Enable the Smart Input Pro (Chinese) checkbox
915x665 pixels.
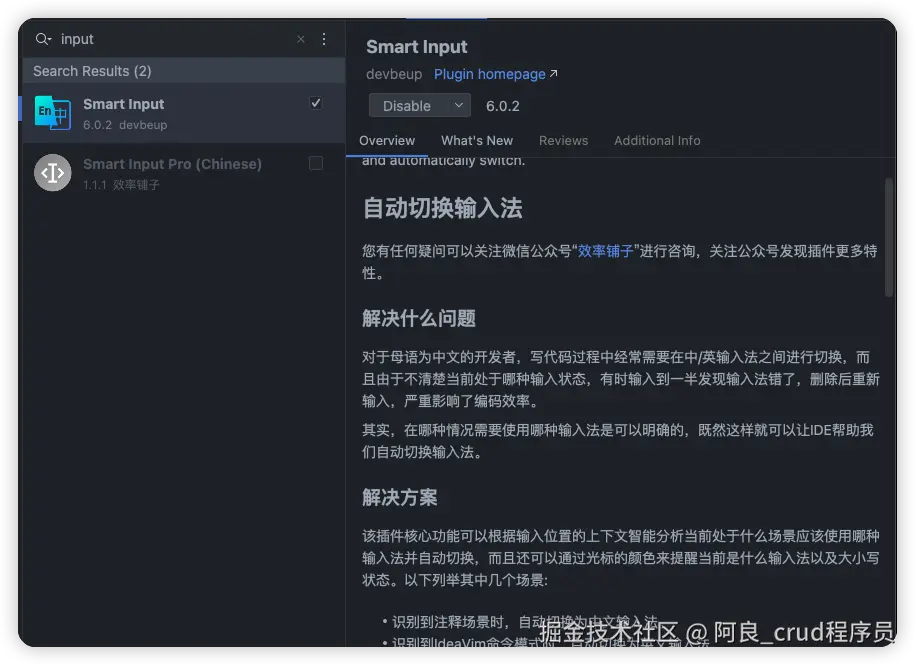coord(316,163)
